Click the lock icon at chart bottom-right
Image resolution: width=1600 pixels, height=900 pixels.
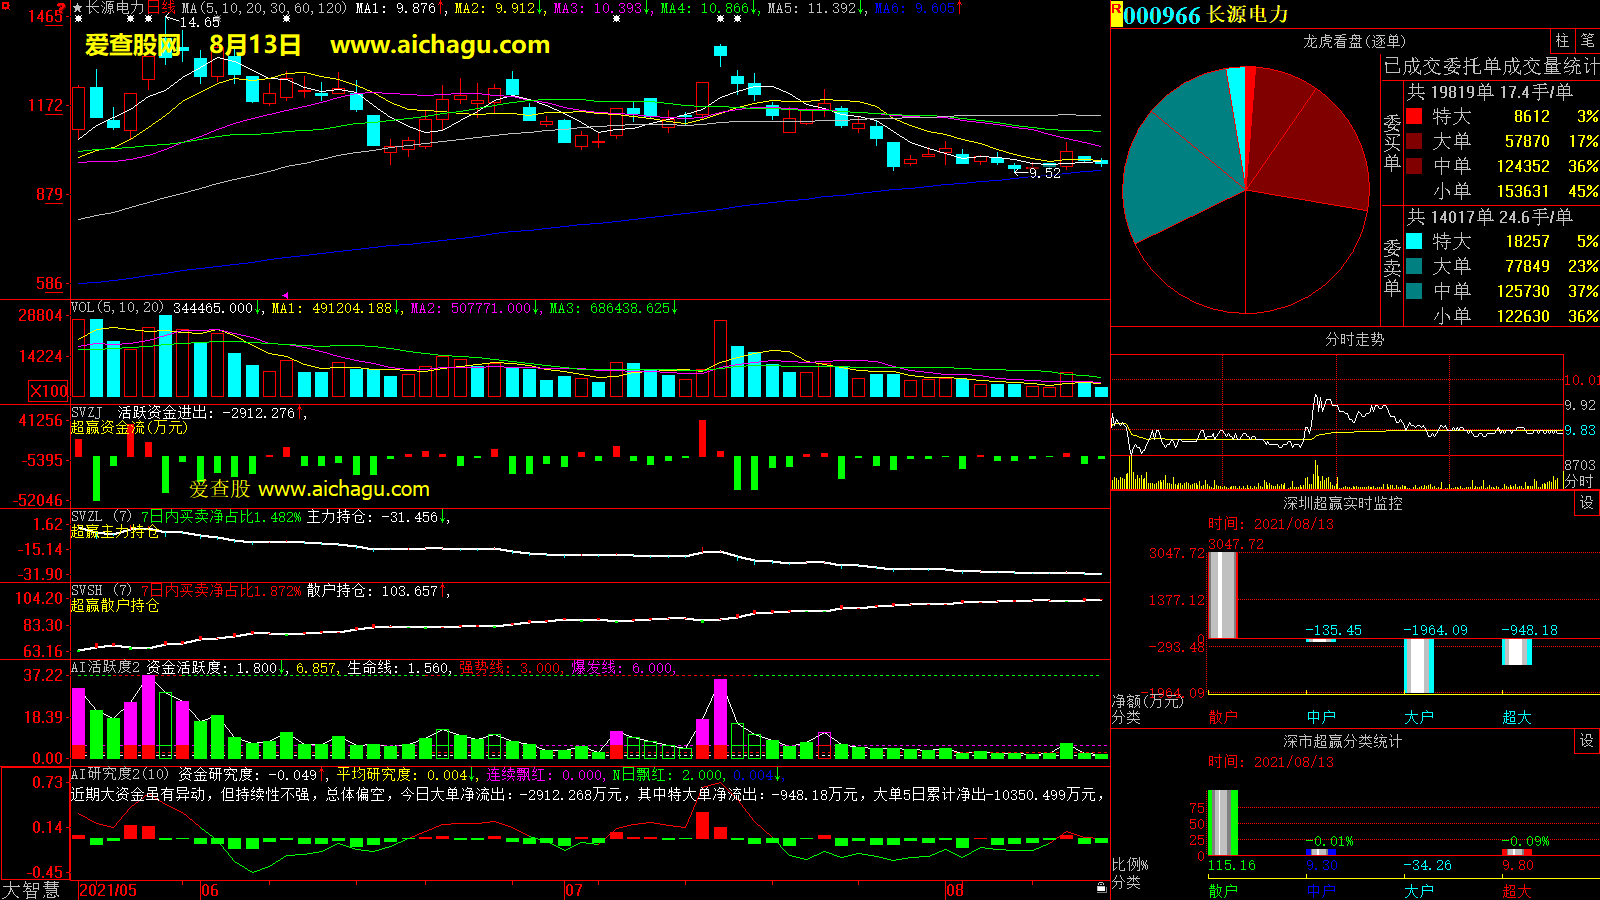[x=1101, y=887]
